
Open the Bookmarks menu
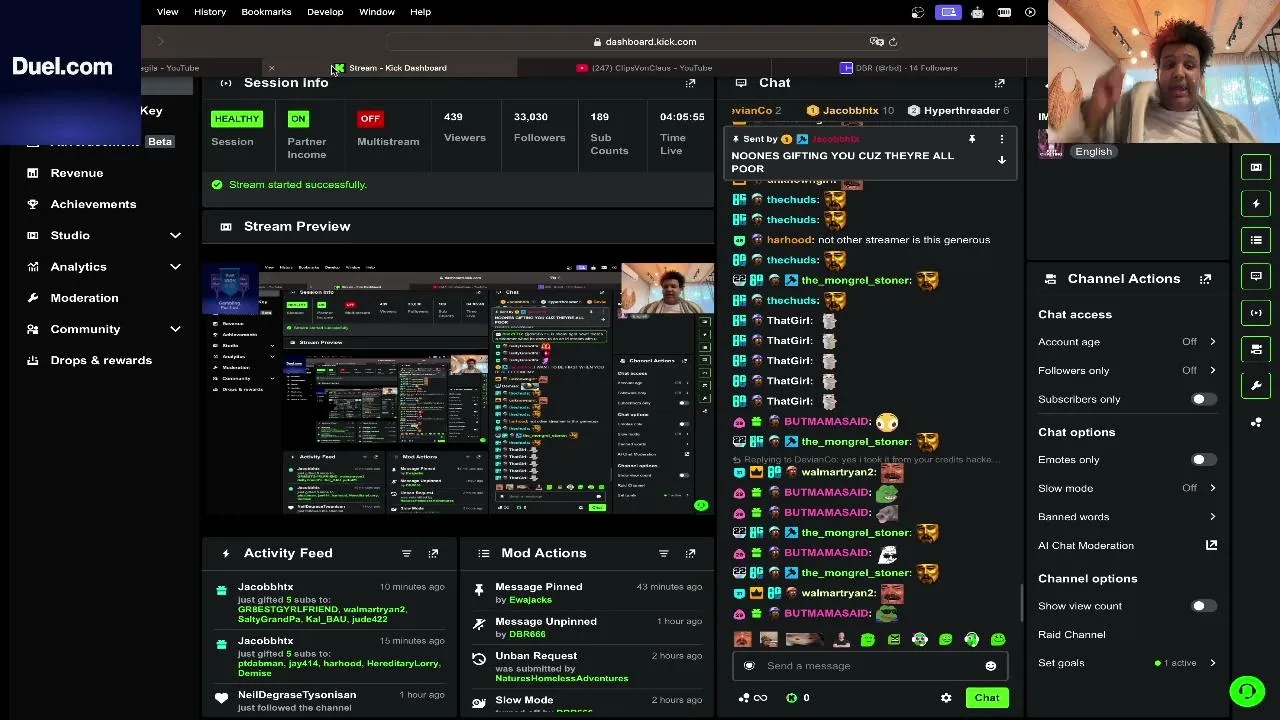(266, 12)
